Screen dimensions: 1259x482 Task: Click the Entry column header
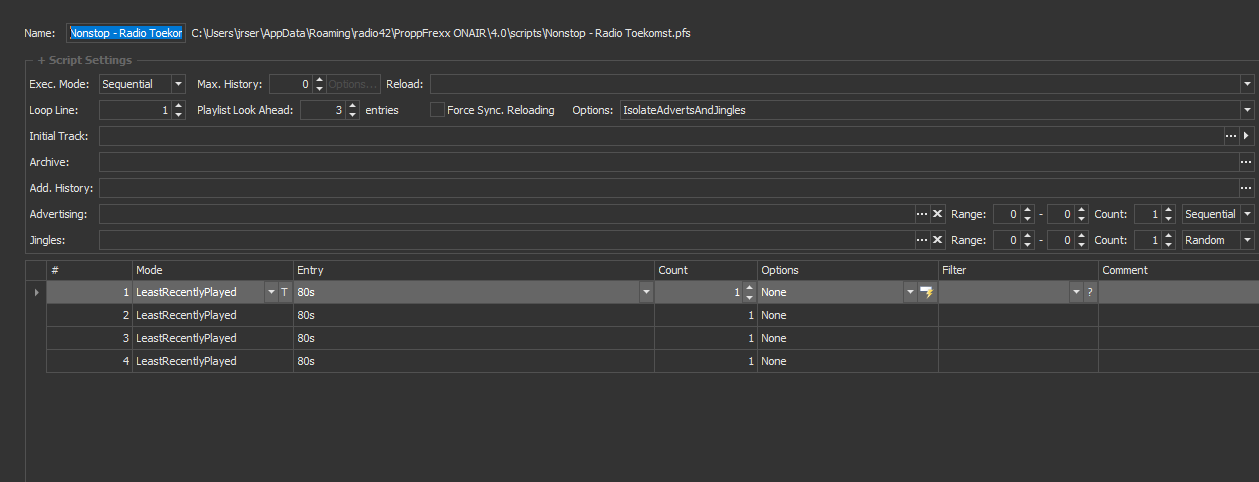point(474,270)
